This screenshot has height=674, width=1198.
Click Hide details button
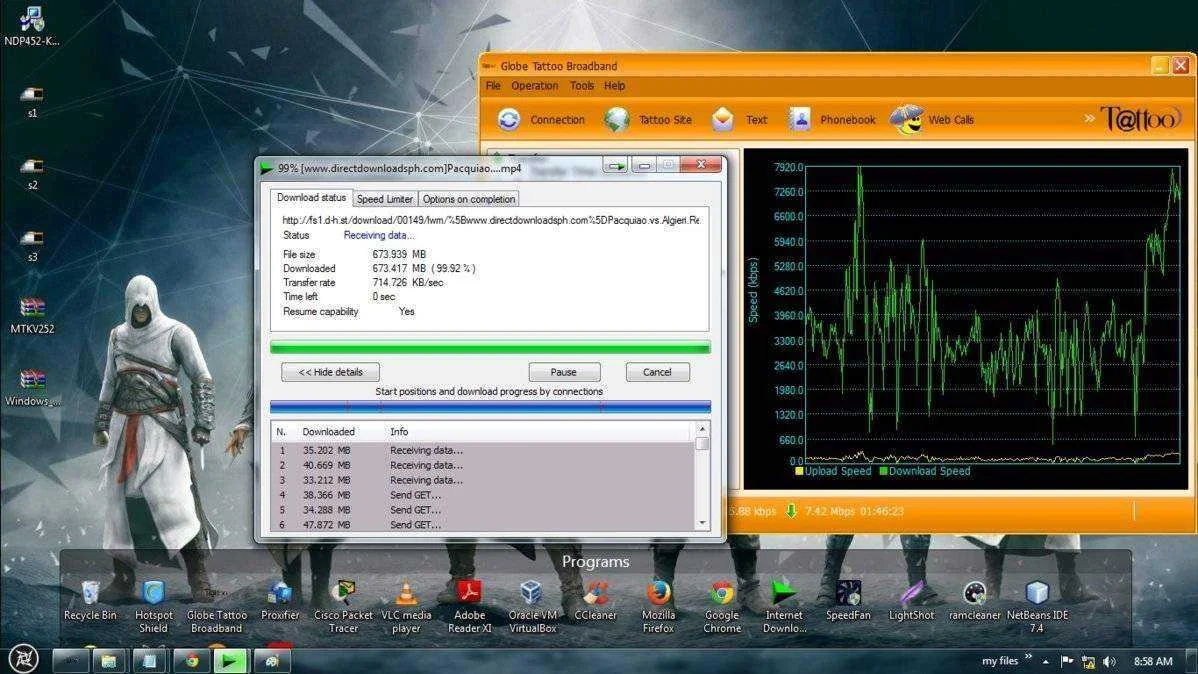[x=330, y=372]
